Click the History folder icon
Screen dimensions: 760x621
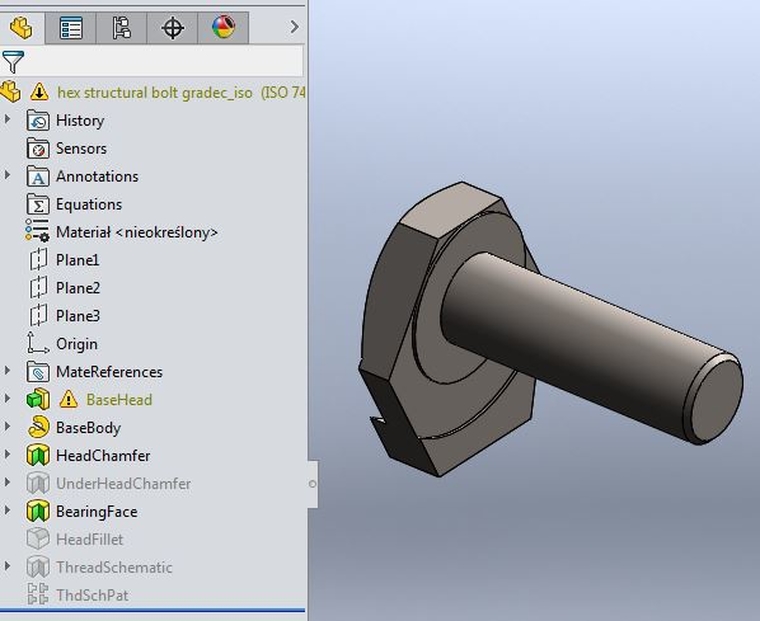tap(38, 120)
